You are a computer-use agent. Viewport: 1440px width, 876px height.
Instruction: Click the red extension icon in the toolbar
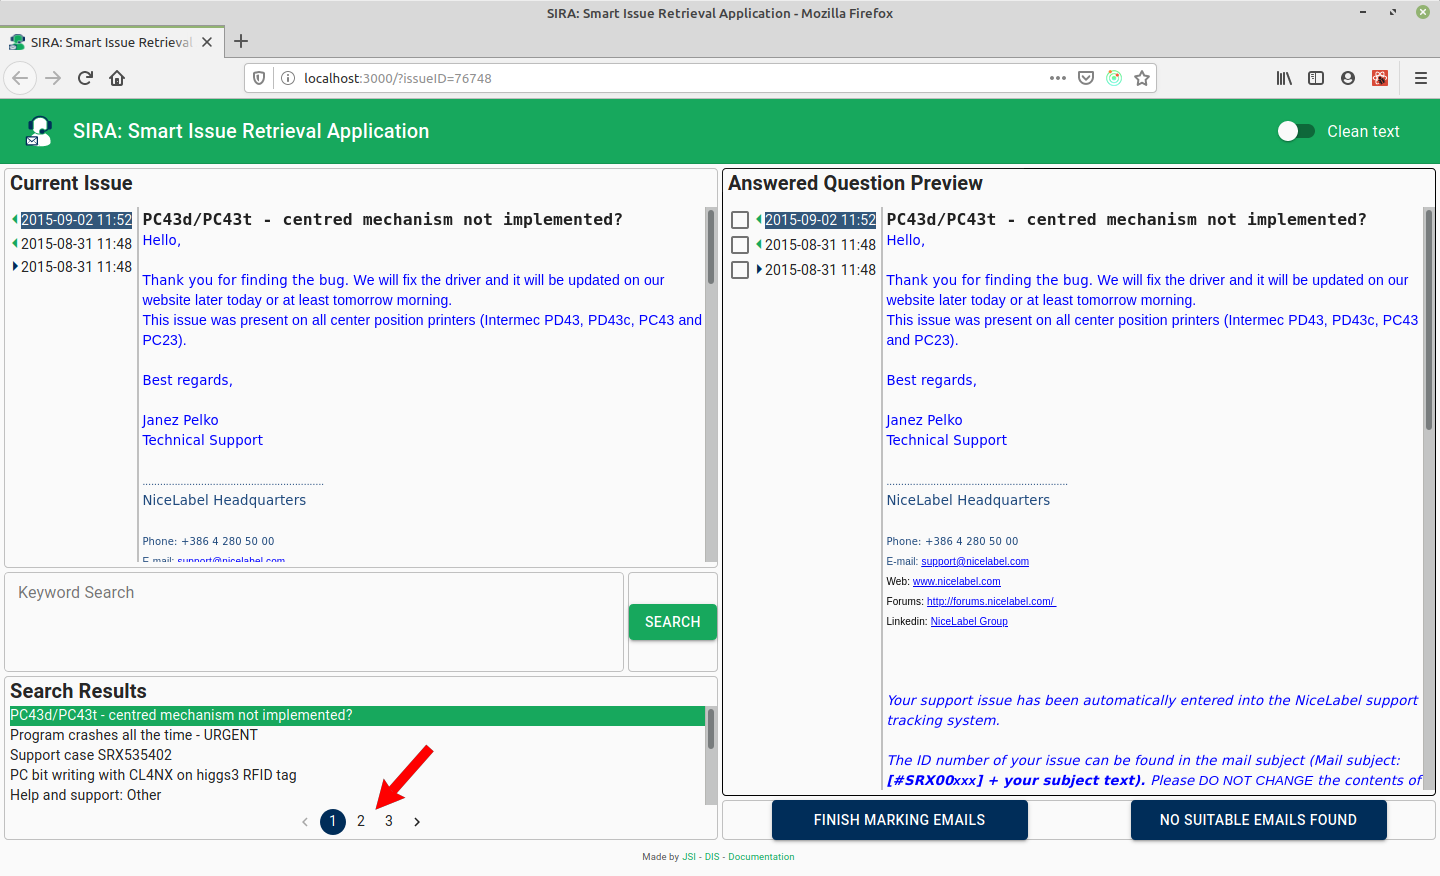(1380, 77)
